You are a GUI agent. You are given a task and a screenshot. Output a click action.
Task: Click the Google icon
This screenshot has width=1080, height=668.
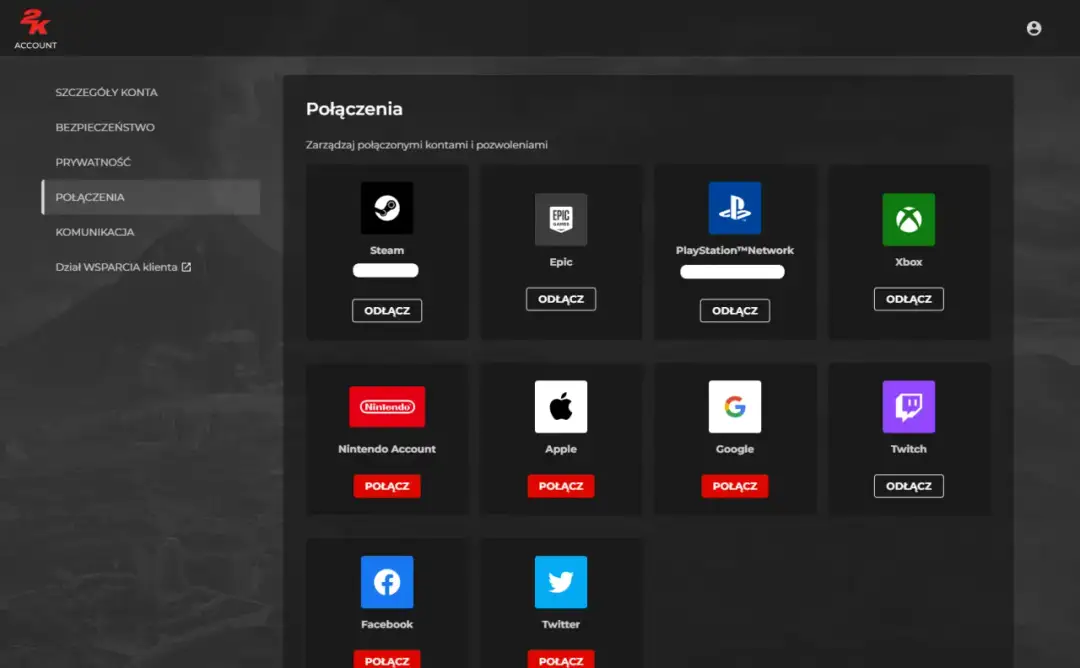pyautogui.click(x=735, y=407)
